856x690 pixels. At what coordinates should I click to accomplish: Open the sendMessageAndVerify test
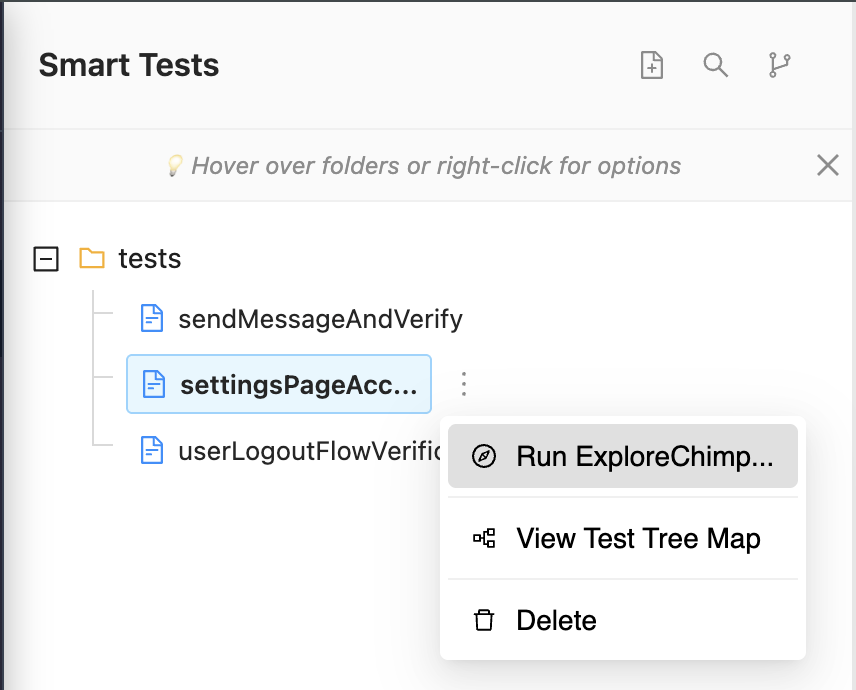[320, 320]
